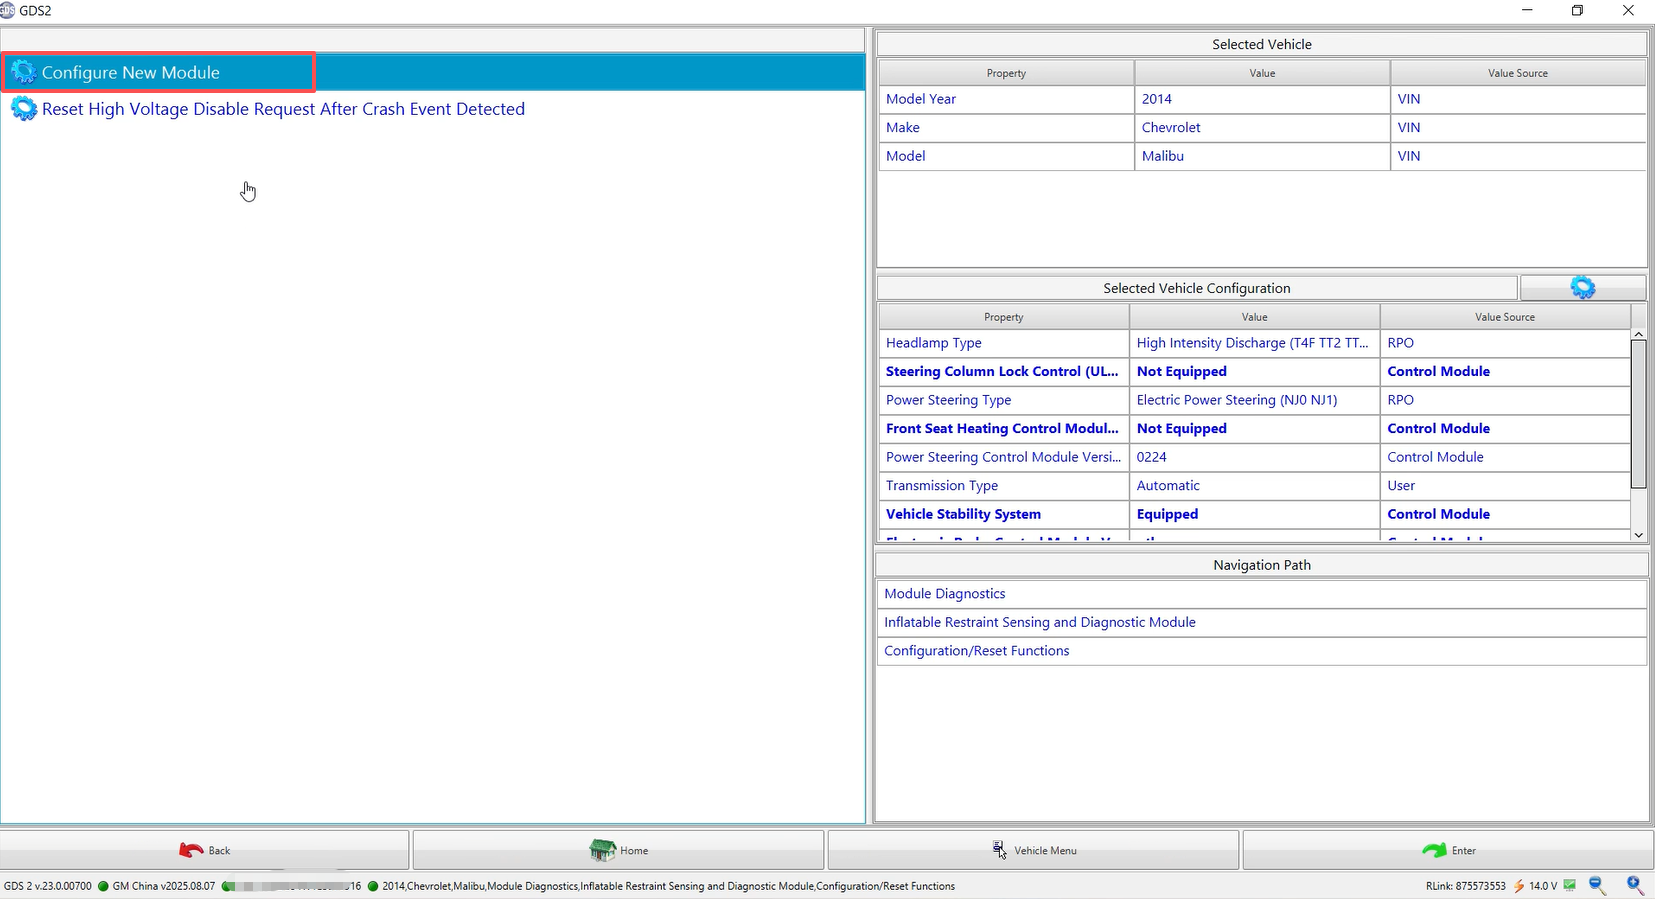1655x899 pixels.
Task: Click the gear icon beside Configure New Module
Action: pos(24,73)
